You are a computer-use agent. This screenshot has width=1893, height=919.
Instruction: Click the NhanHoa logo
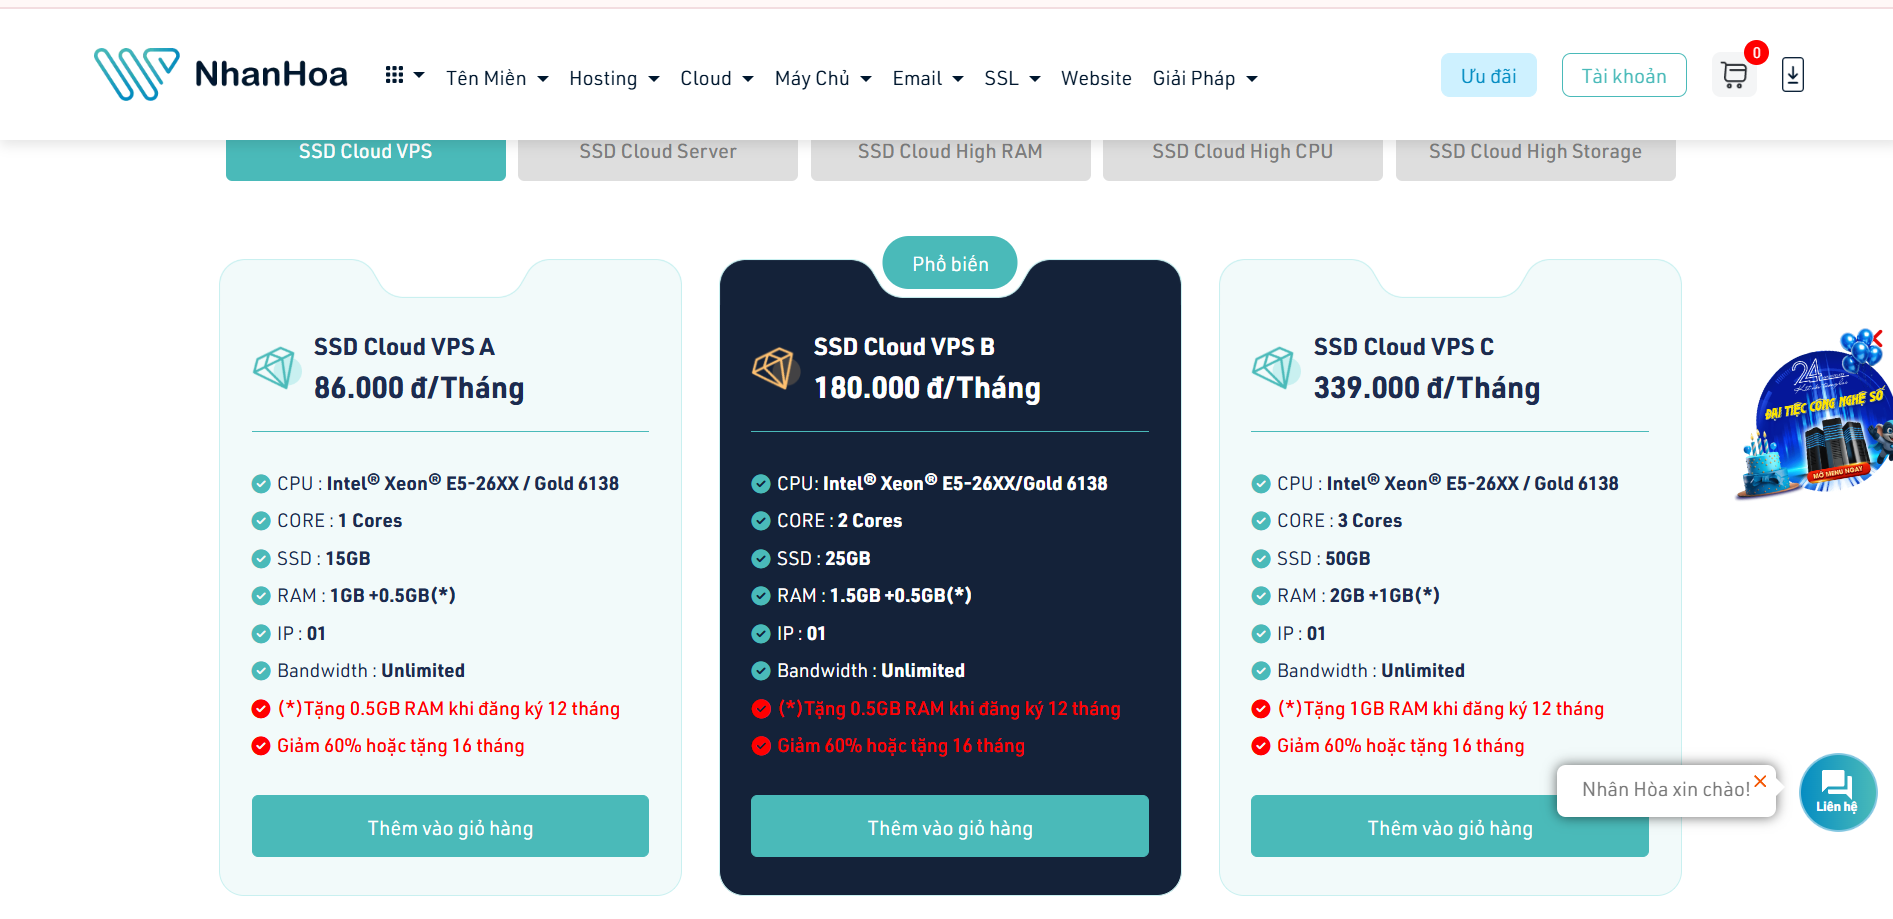221,74
